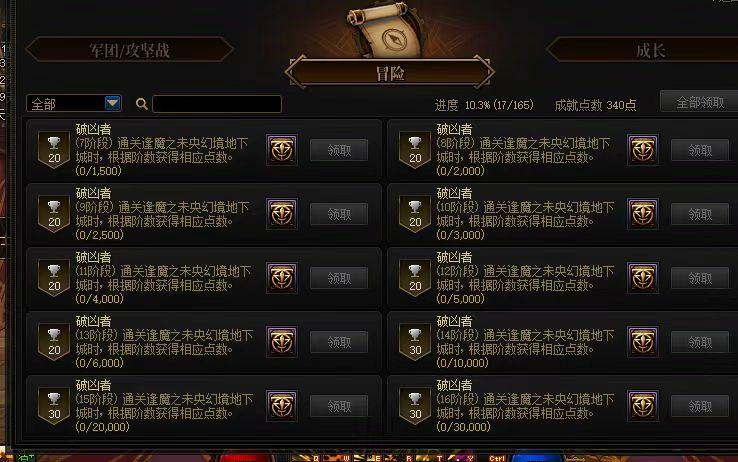Click the trophy badge on the 14阶段 achievement
The image size is (738, 462).
pyautogui.click(x=415, y=342)
